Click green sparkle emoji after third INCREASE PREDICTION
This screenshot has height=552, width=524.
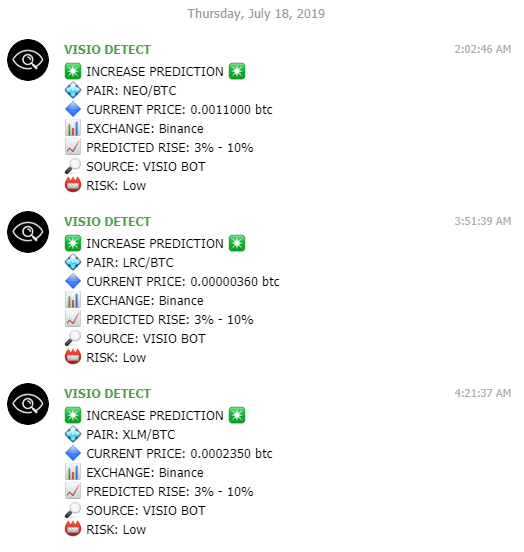click(237, 415)
